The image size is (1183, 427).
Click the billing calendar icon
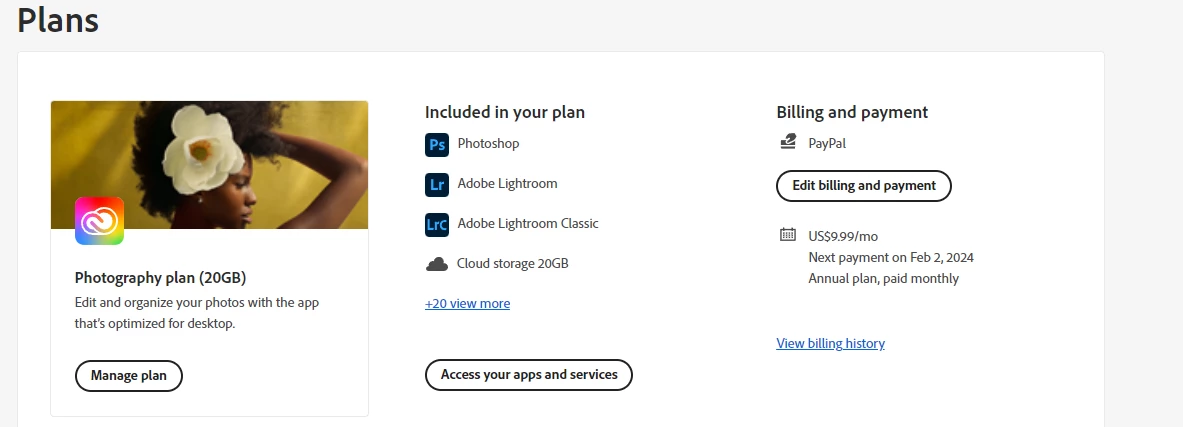[788, 235]
